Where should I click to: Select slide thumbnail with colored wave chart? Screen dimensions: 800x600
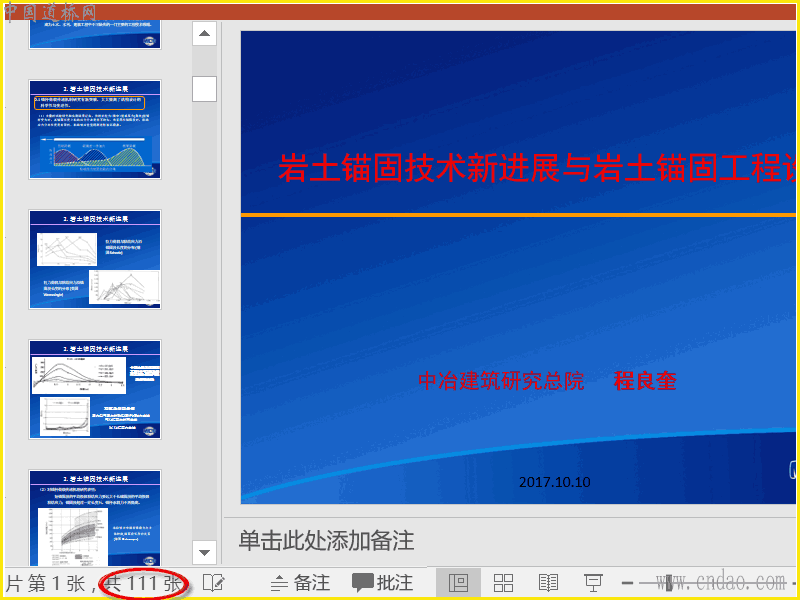click(95, 130)
